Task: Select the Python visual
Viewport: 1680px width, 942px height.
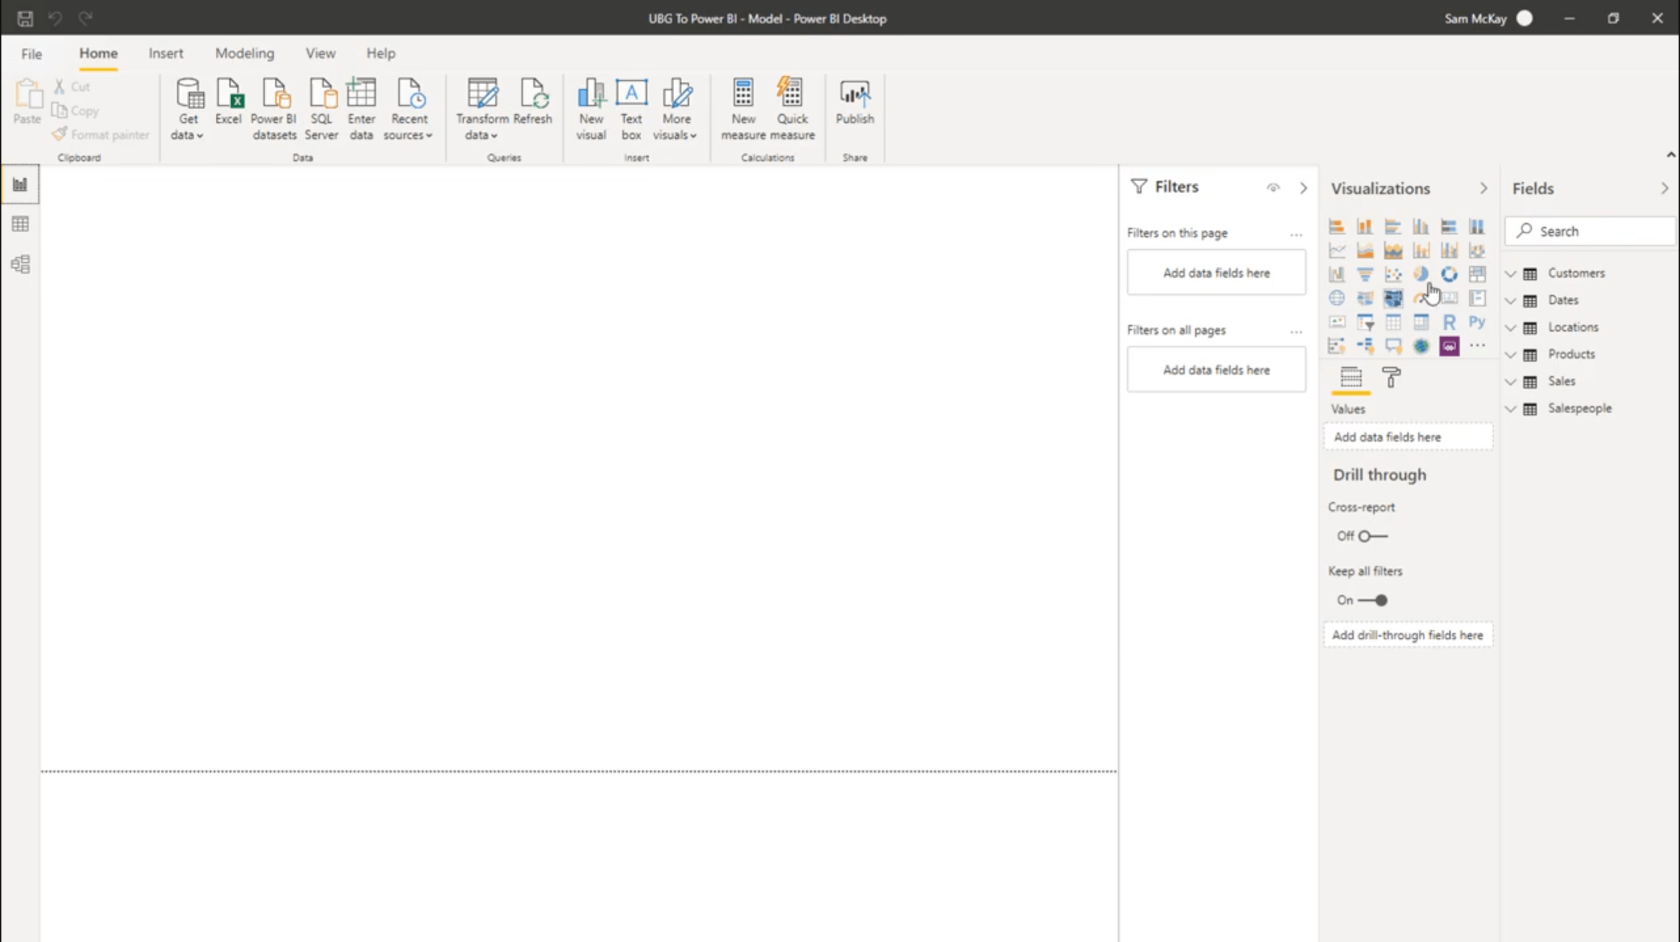Action: [x=1477, y=322]
